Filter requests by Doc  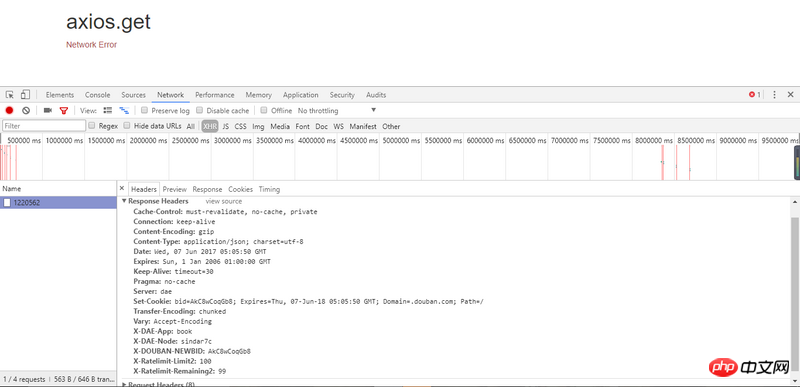point(321,126)
